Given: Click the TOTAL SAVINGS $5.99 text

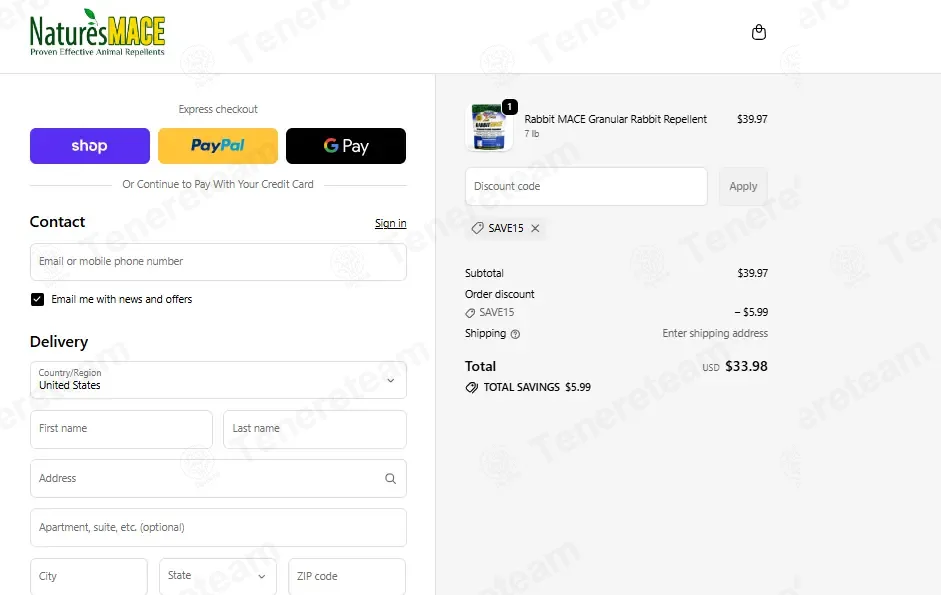Looking at the screenshot, I should coord(537,387).
